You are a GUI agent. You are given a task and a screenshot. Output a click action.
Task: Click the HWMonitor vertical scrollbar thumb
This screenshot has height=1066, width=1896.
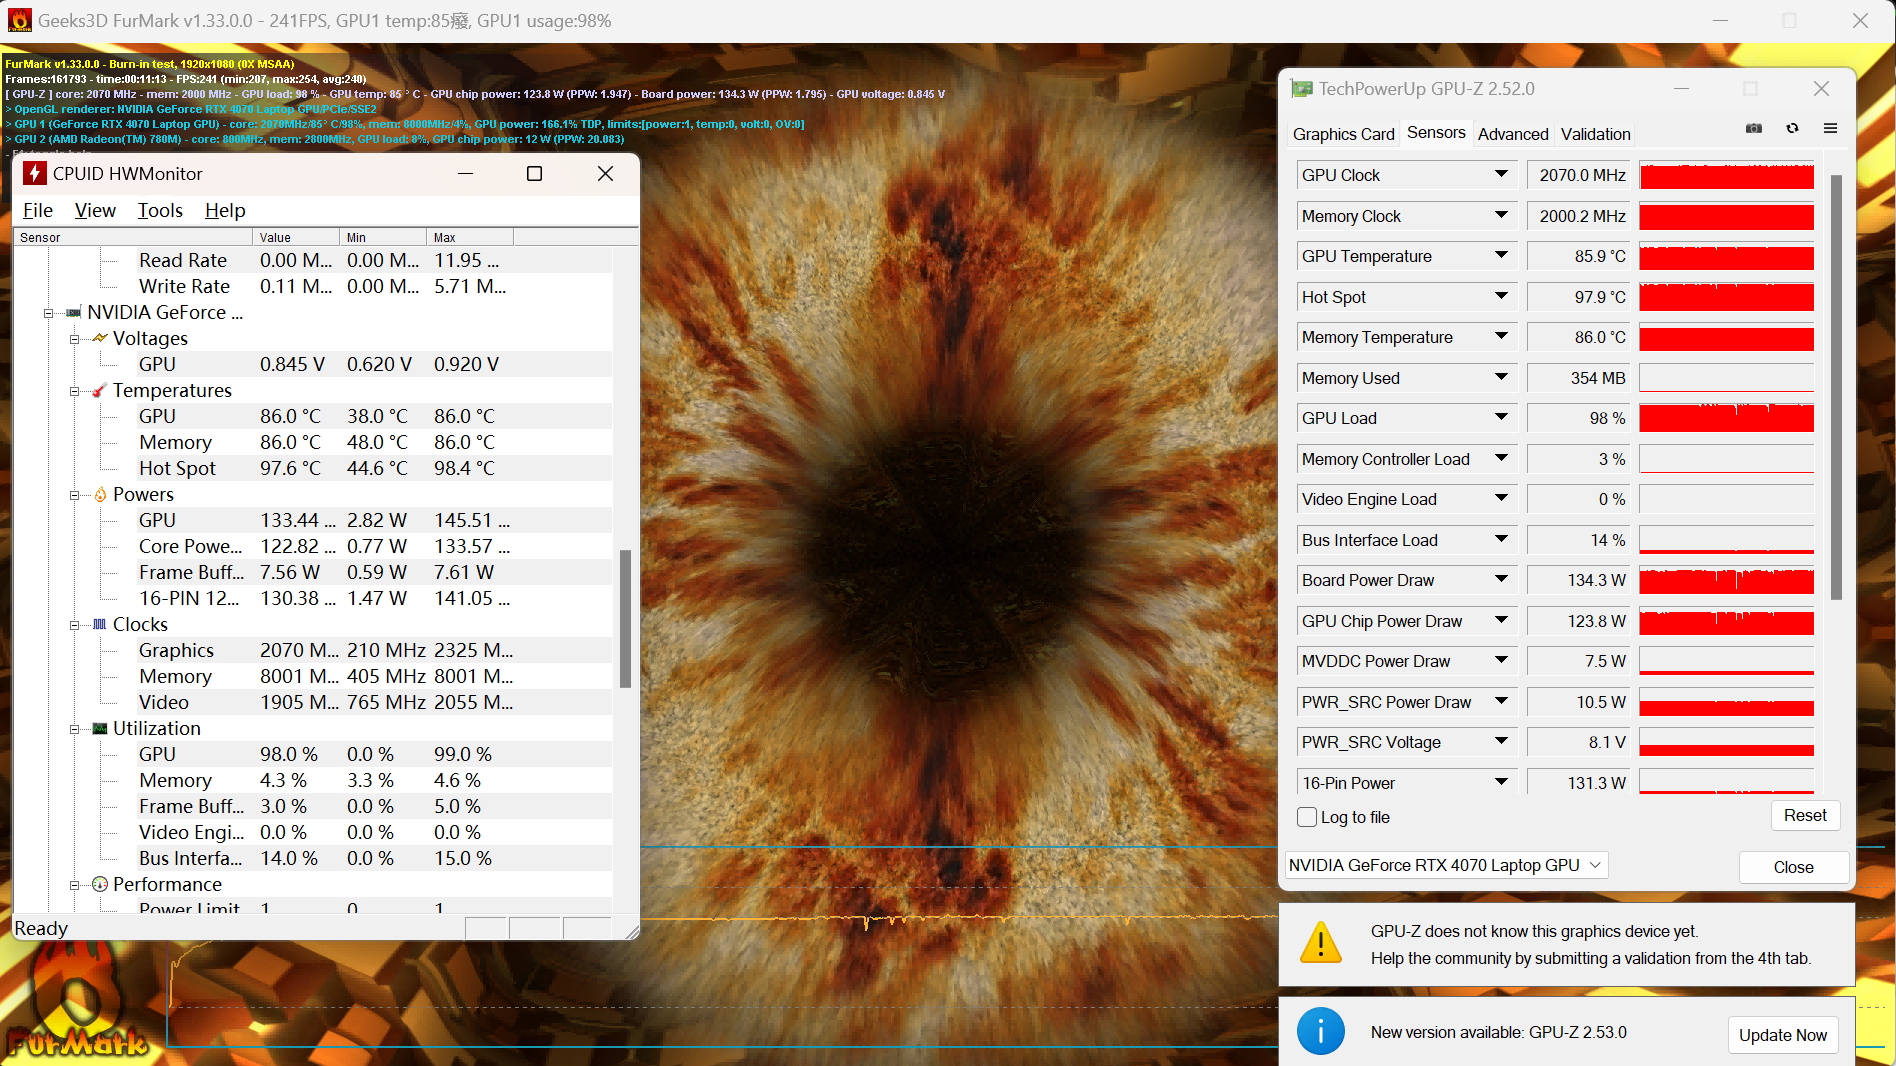coord(626,618)
